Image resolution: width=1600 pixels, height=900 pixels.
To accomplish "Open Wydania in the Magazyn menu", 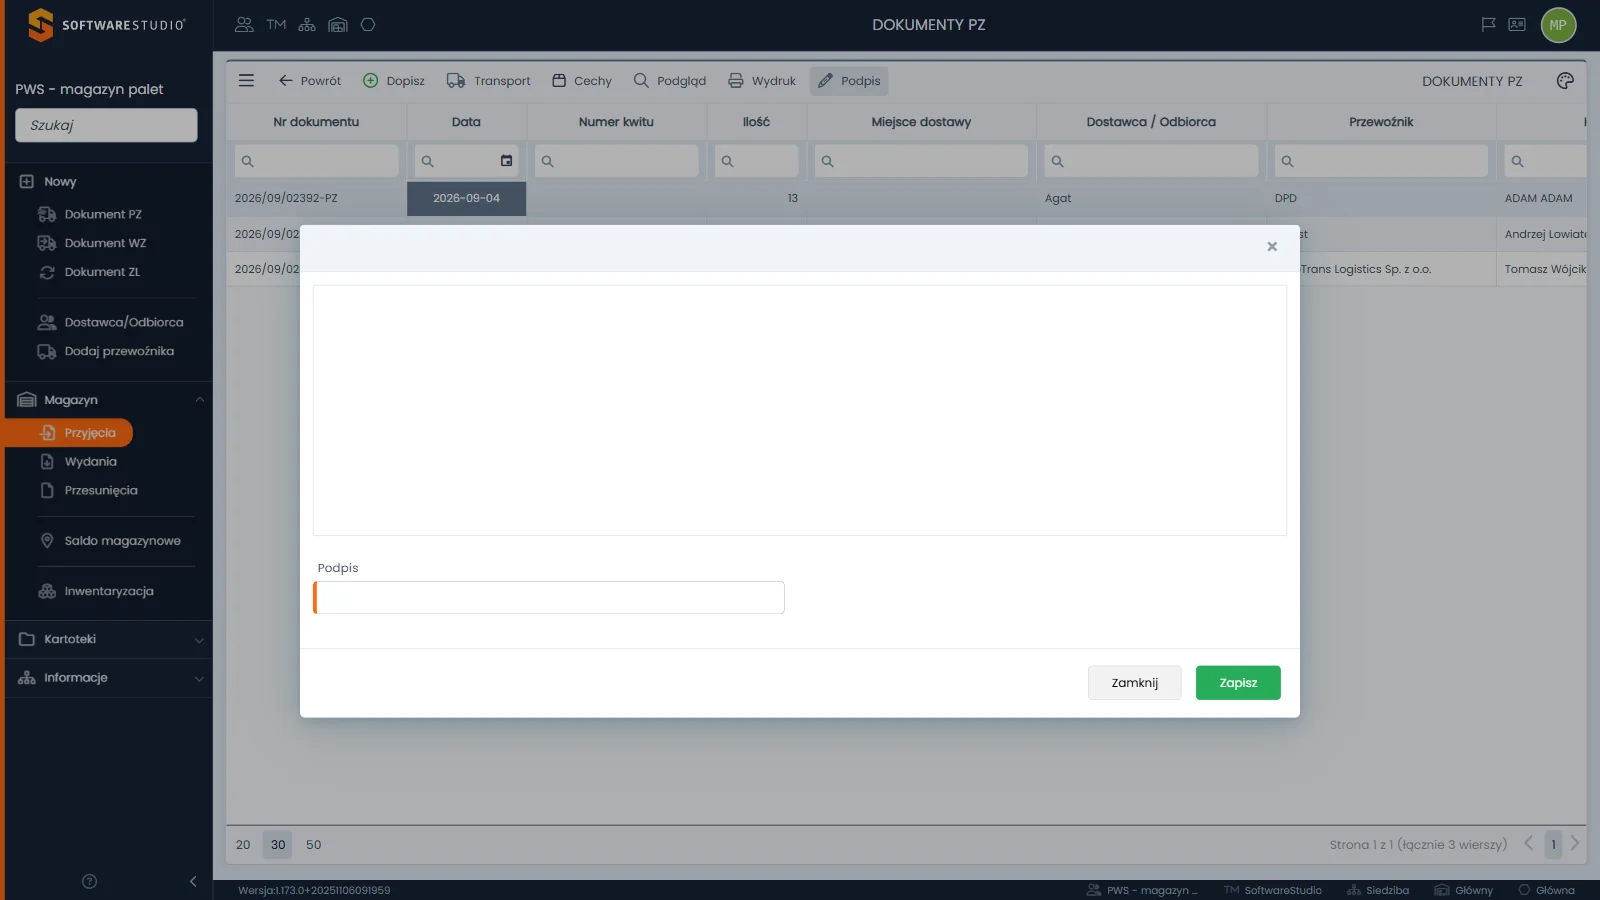I will (x=91, y=462).
